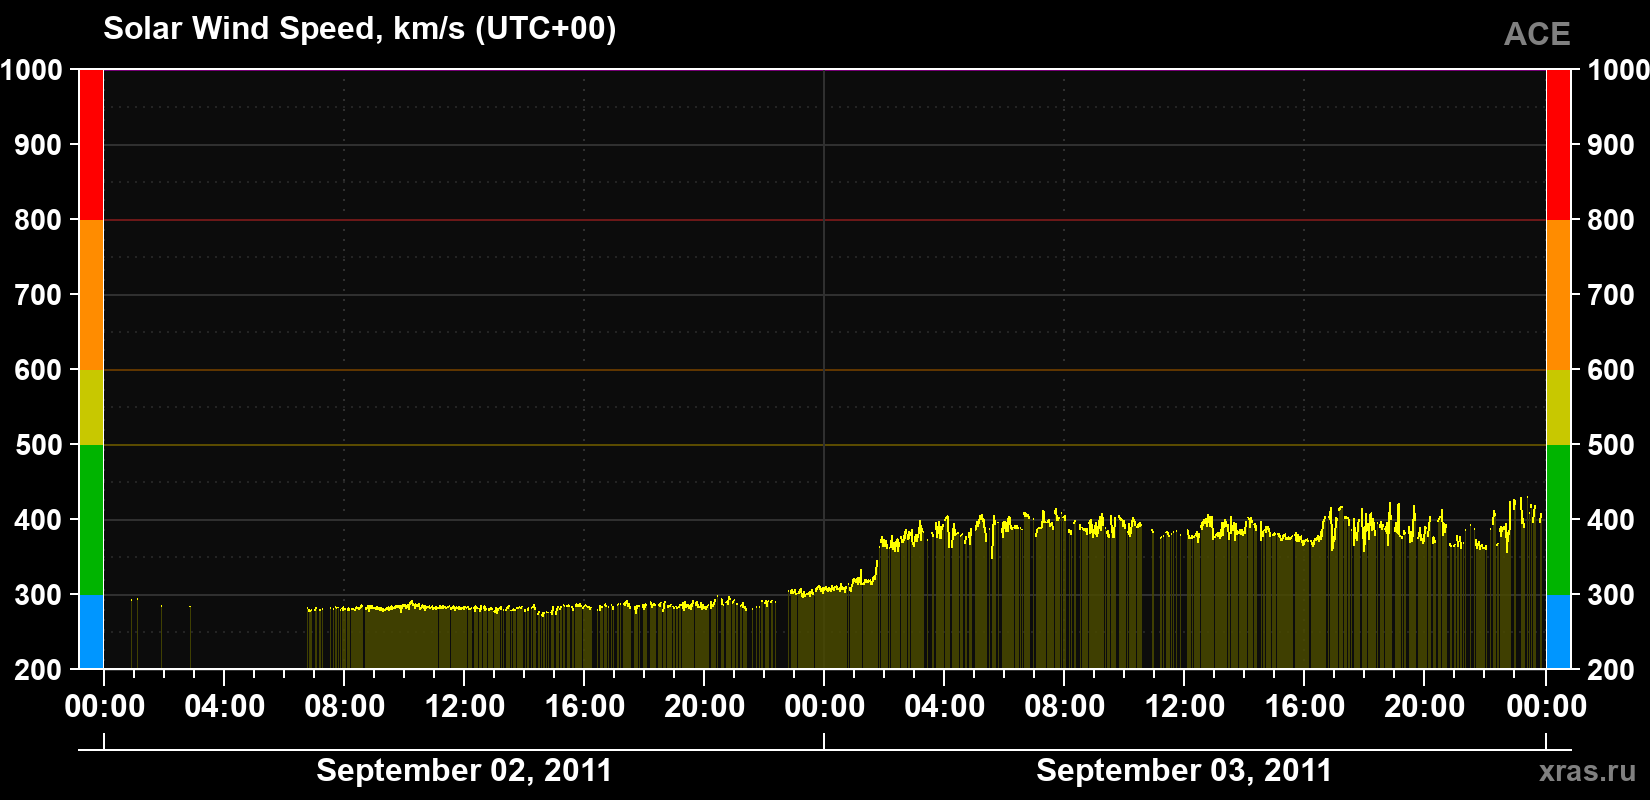Select the blue segment of the left color scale
1650x800 pixels.
click(x=91, y=632)
